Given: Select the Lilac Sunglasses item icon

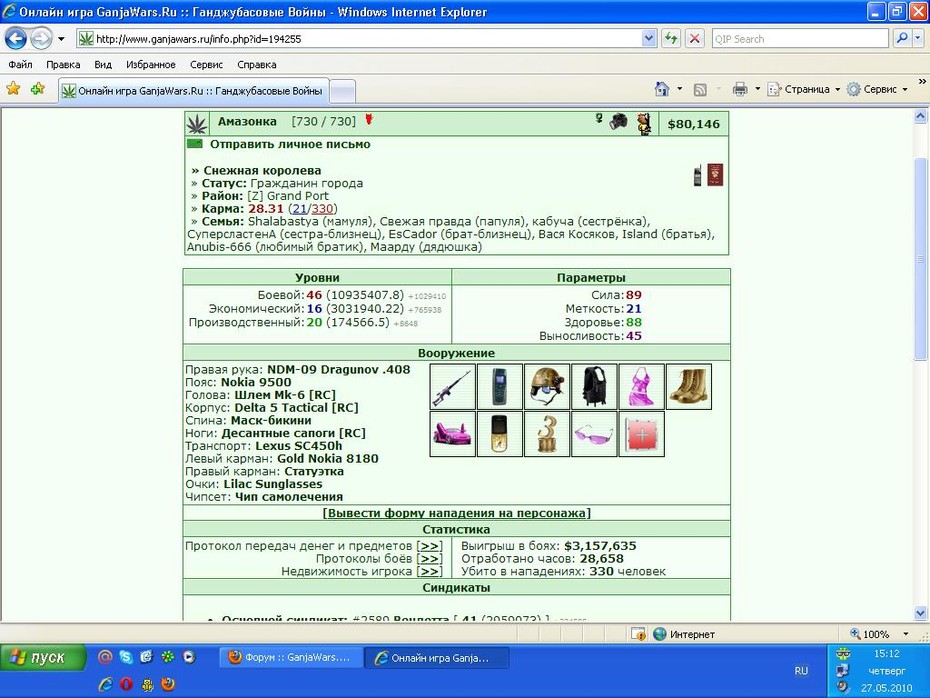Looking at the screenshot, I should pyautogui.click(x=594, y=434).
